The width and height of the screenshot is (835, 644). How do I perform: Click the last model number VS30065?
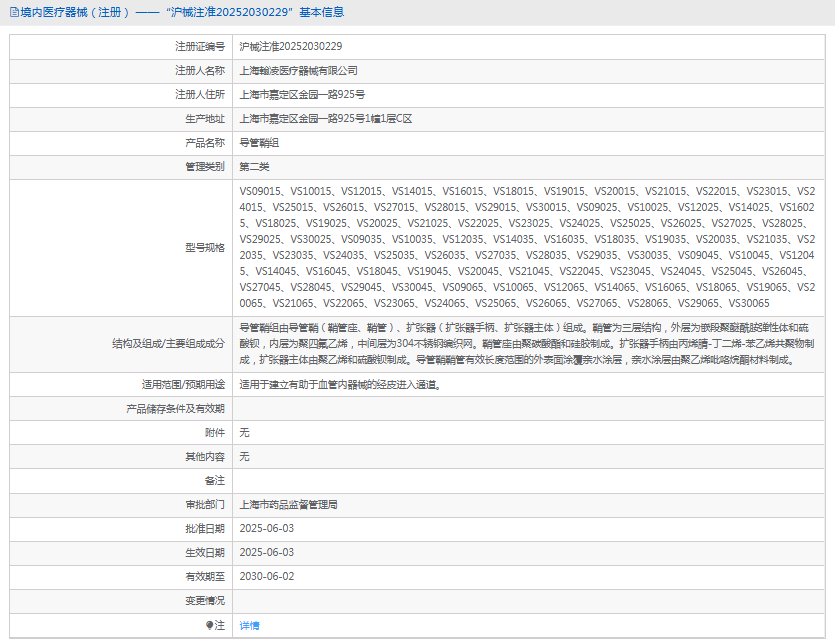(x=749, y=303)
